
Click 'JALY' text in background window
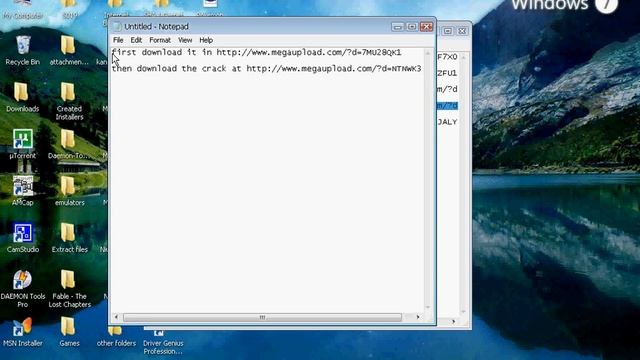447,122
